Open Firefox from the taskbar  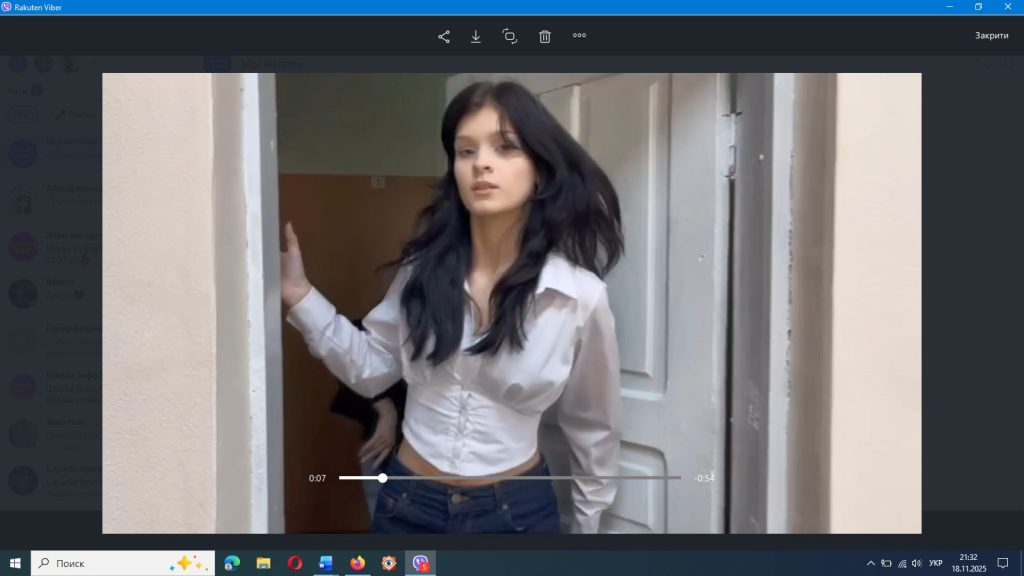coord(358,563)
